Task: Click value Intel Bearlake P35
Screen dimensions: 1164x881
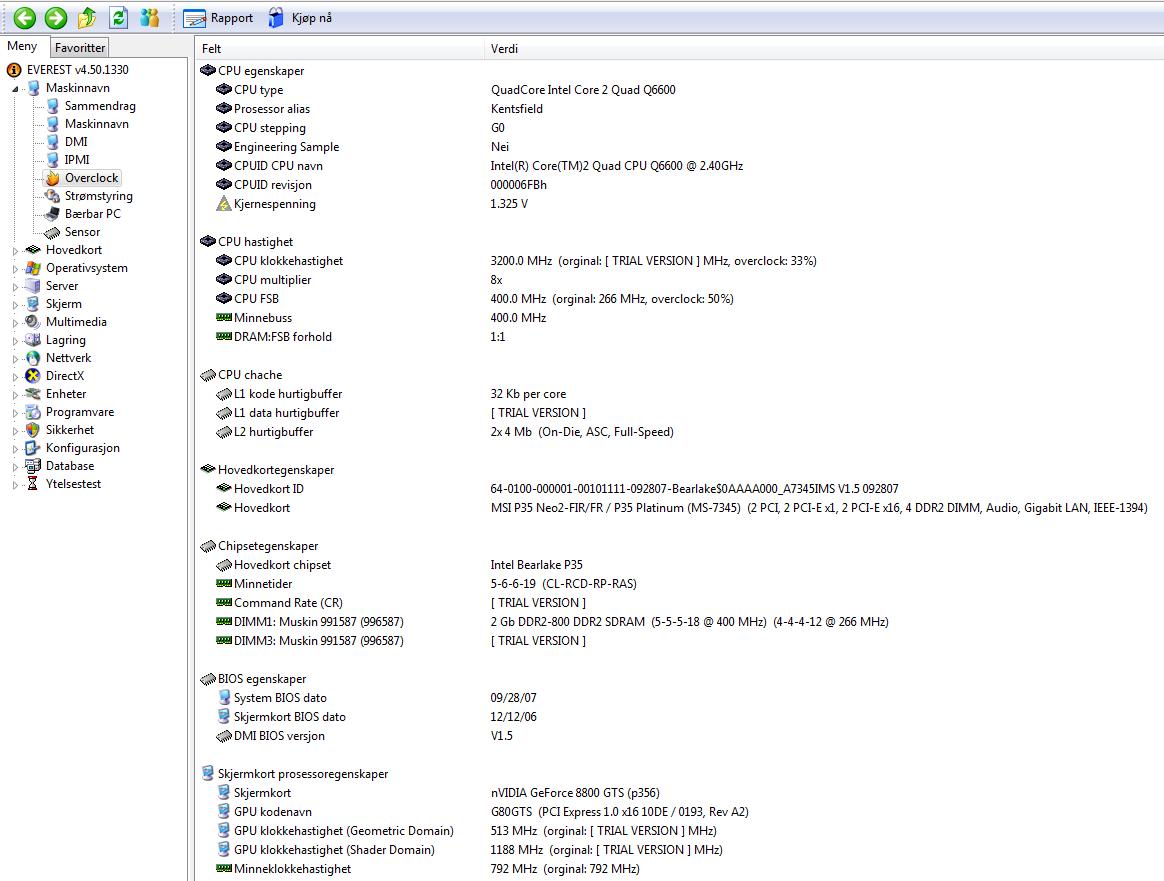Action: 537,565
